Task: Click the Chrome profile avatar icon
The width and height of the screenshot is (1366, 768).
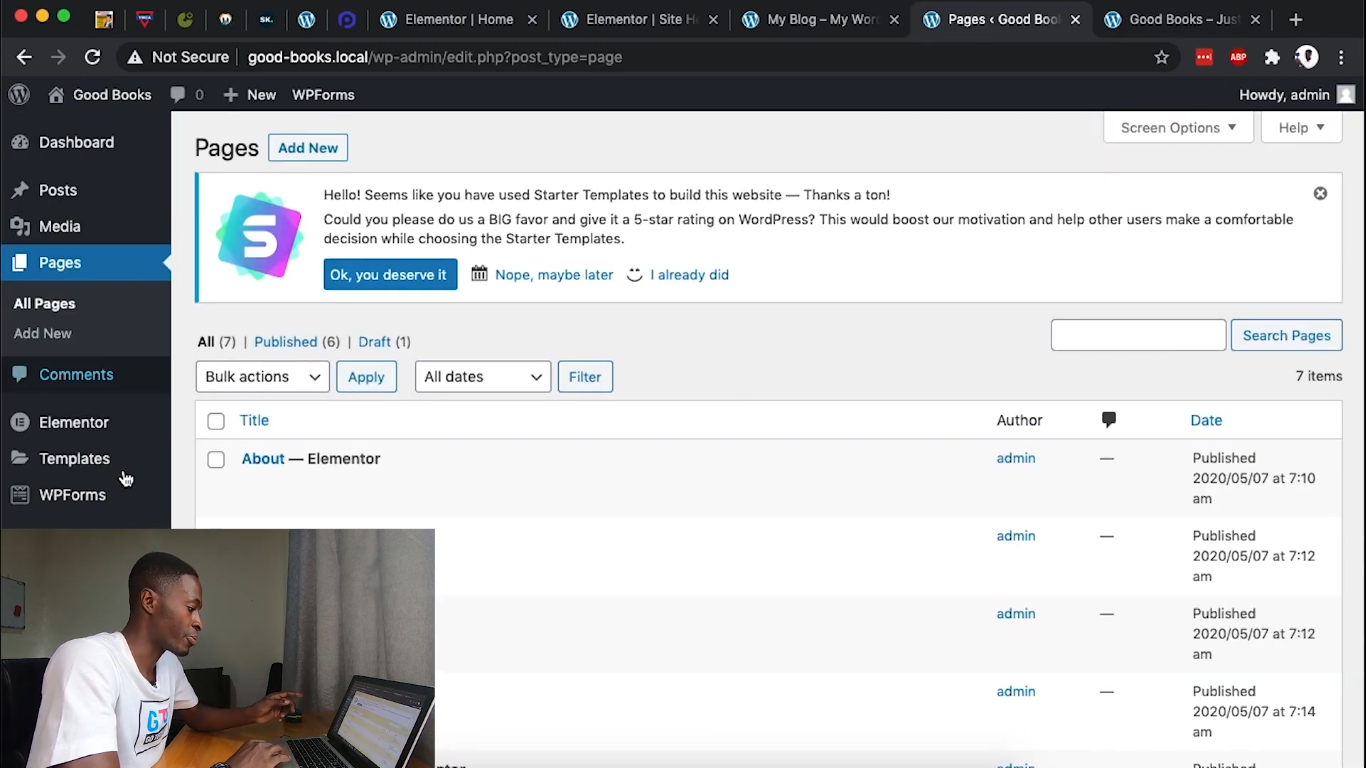Action: [x=1307, y=57]
